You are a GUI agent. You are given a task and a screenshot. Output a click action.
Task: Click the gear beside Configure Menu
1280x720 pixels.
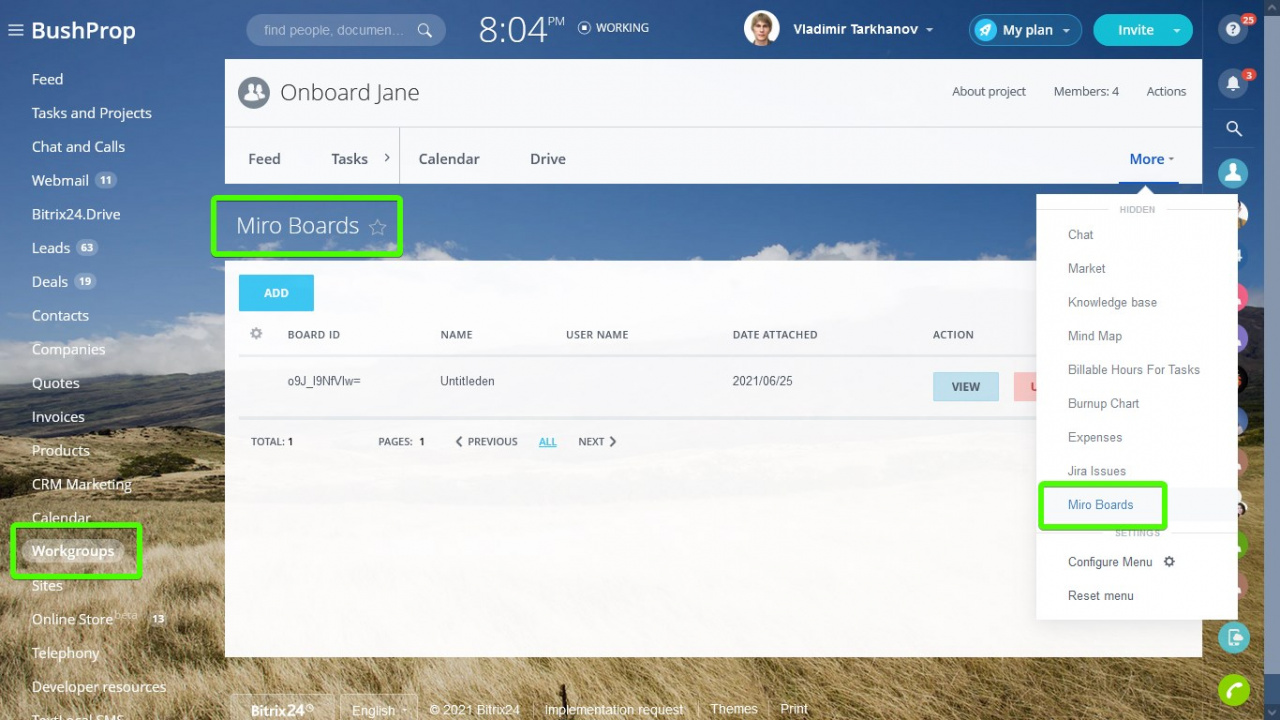1169,562
